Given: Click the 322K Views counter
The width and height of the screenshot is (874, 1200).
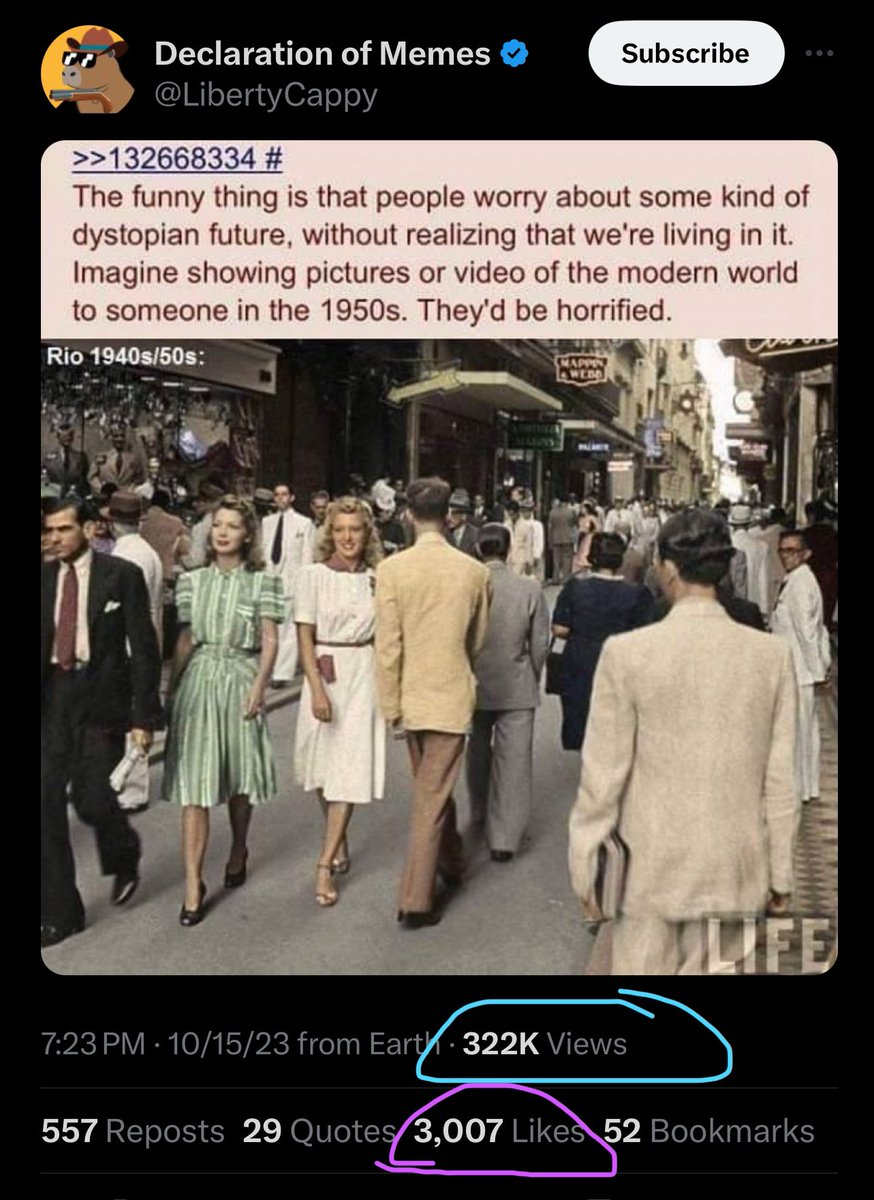Looking at the screenshot, I should [545, 1044].
